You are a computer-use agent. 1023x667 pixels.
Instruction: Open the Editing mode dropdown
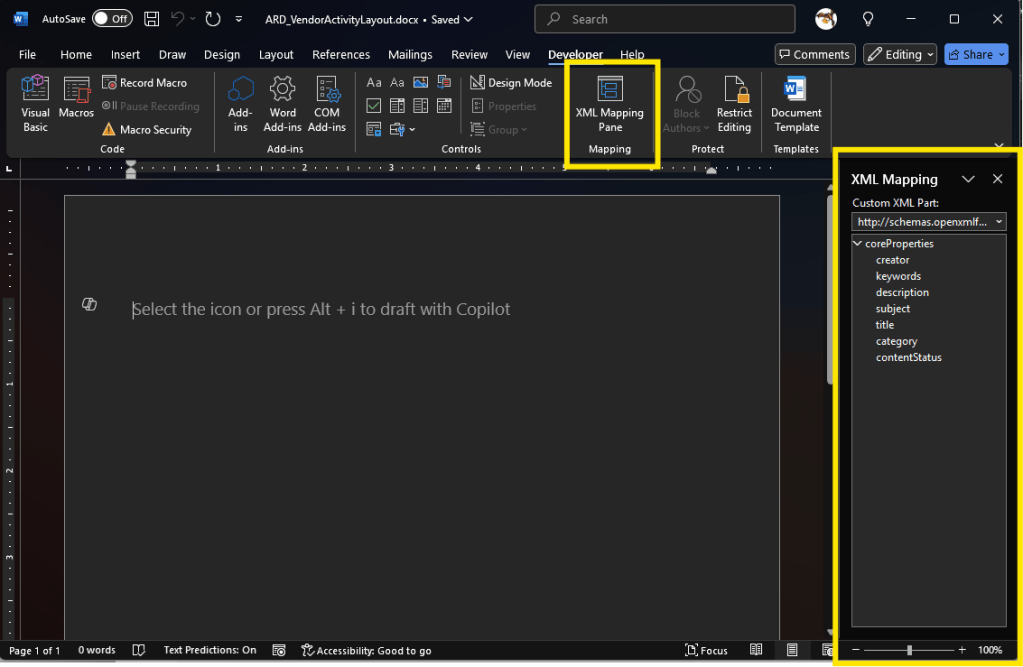(x=900, y=55)
